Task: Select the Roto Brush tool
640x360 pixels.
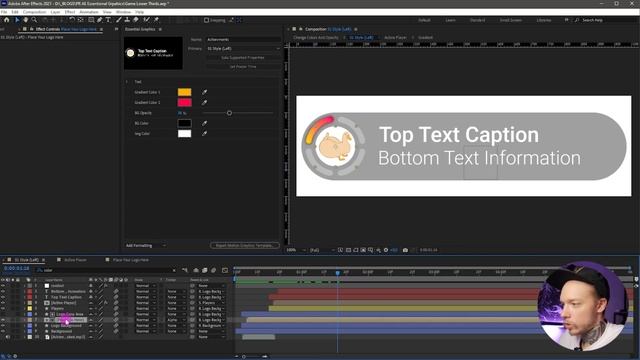Action: point(146,20)
